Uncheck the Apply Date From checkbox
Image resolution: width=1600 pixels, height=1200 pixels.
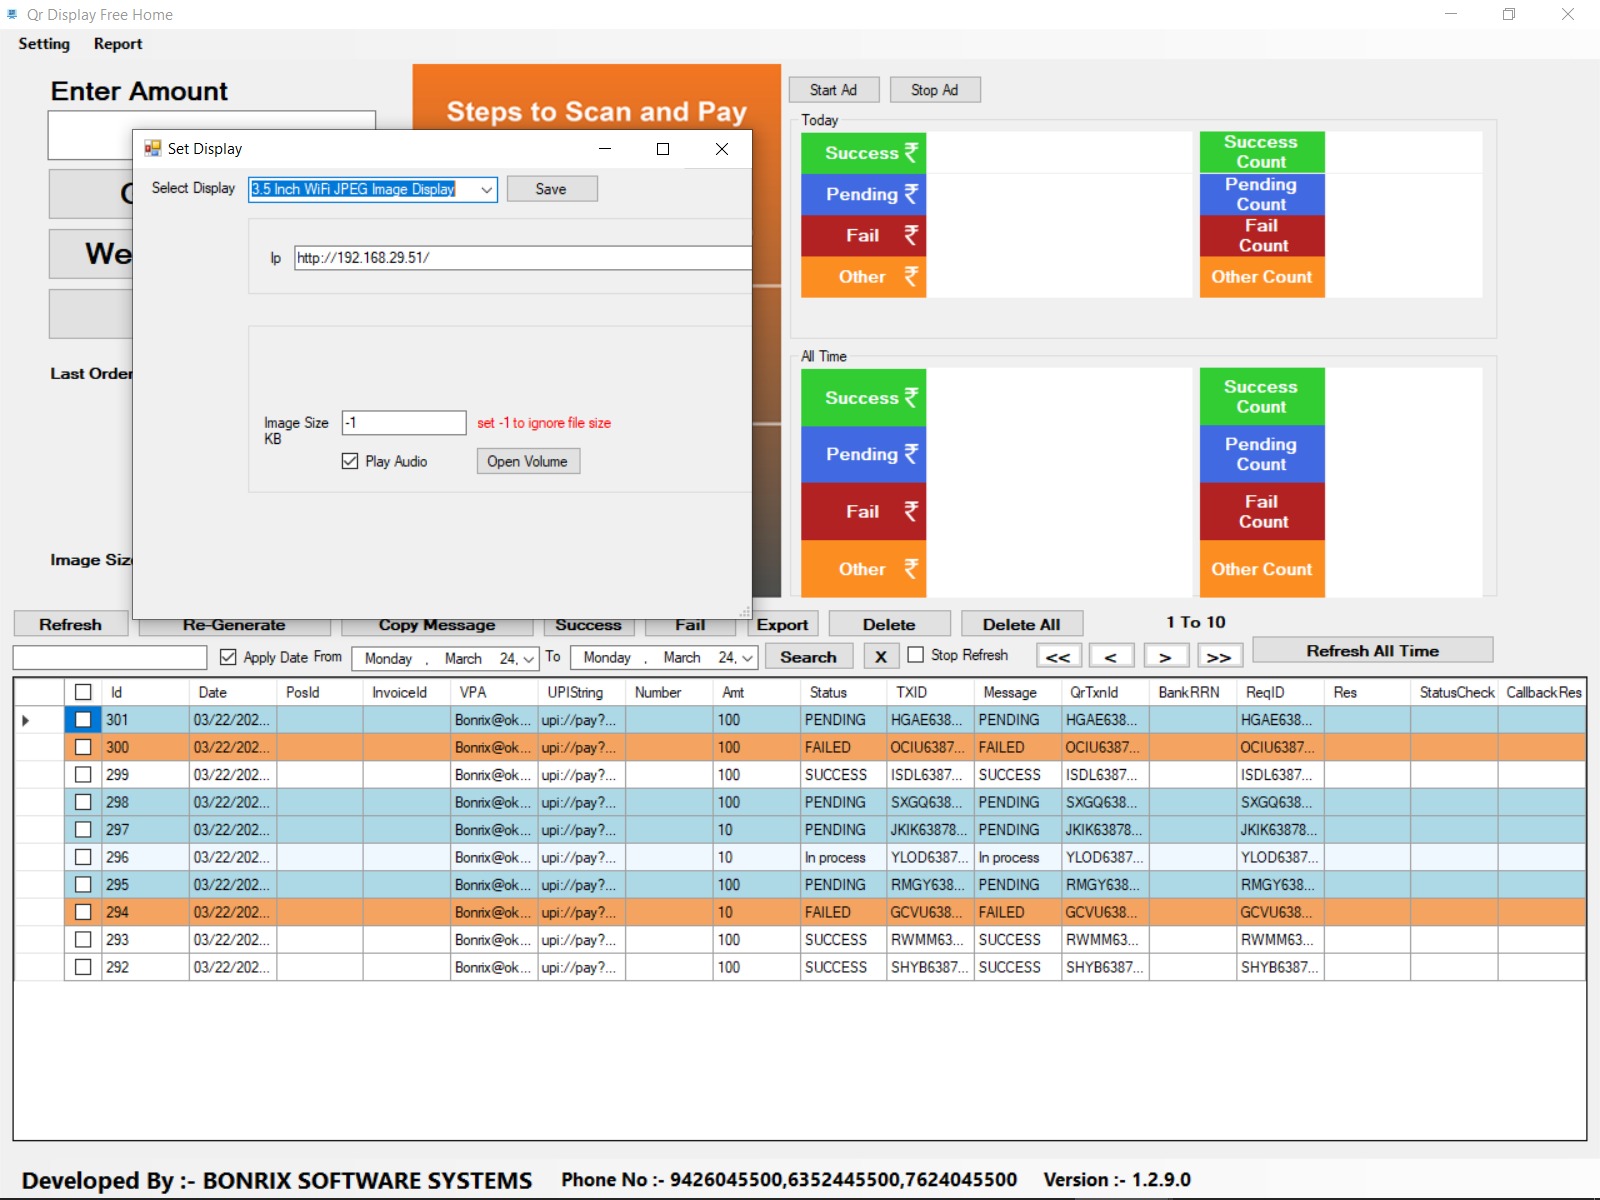coord(228,657)
